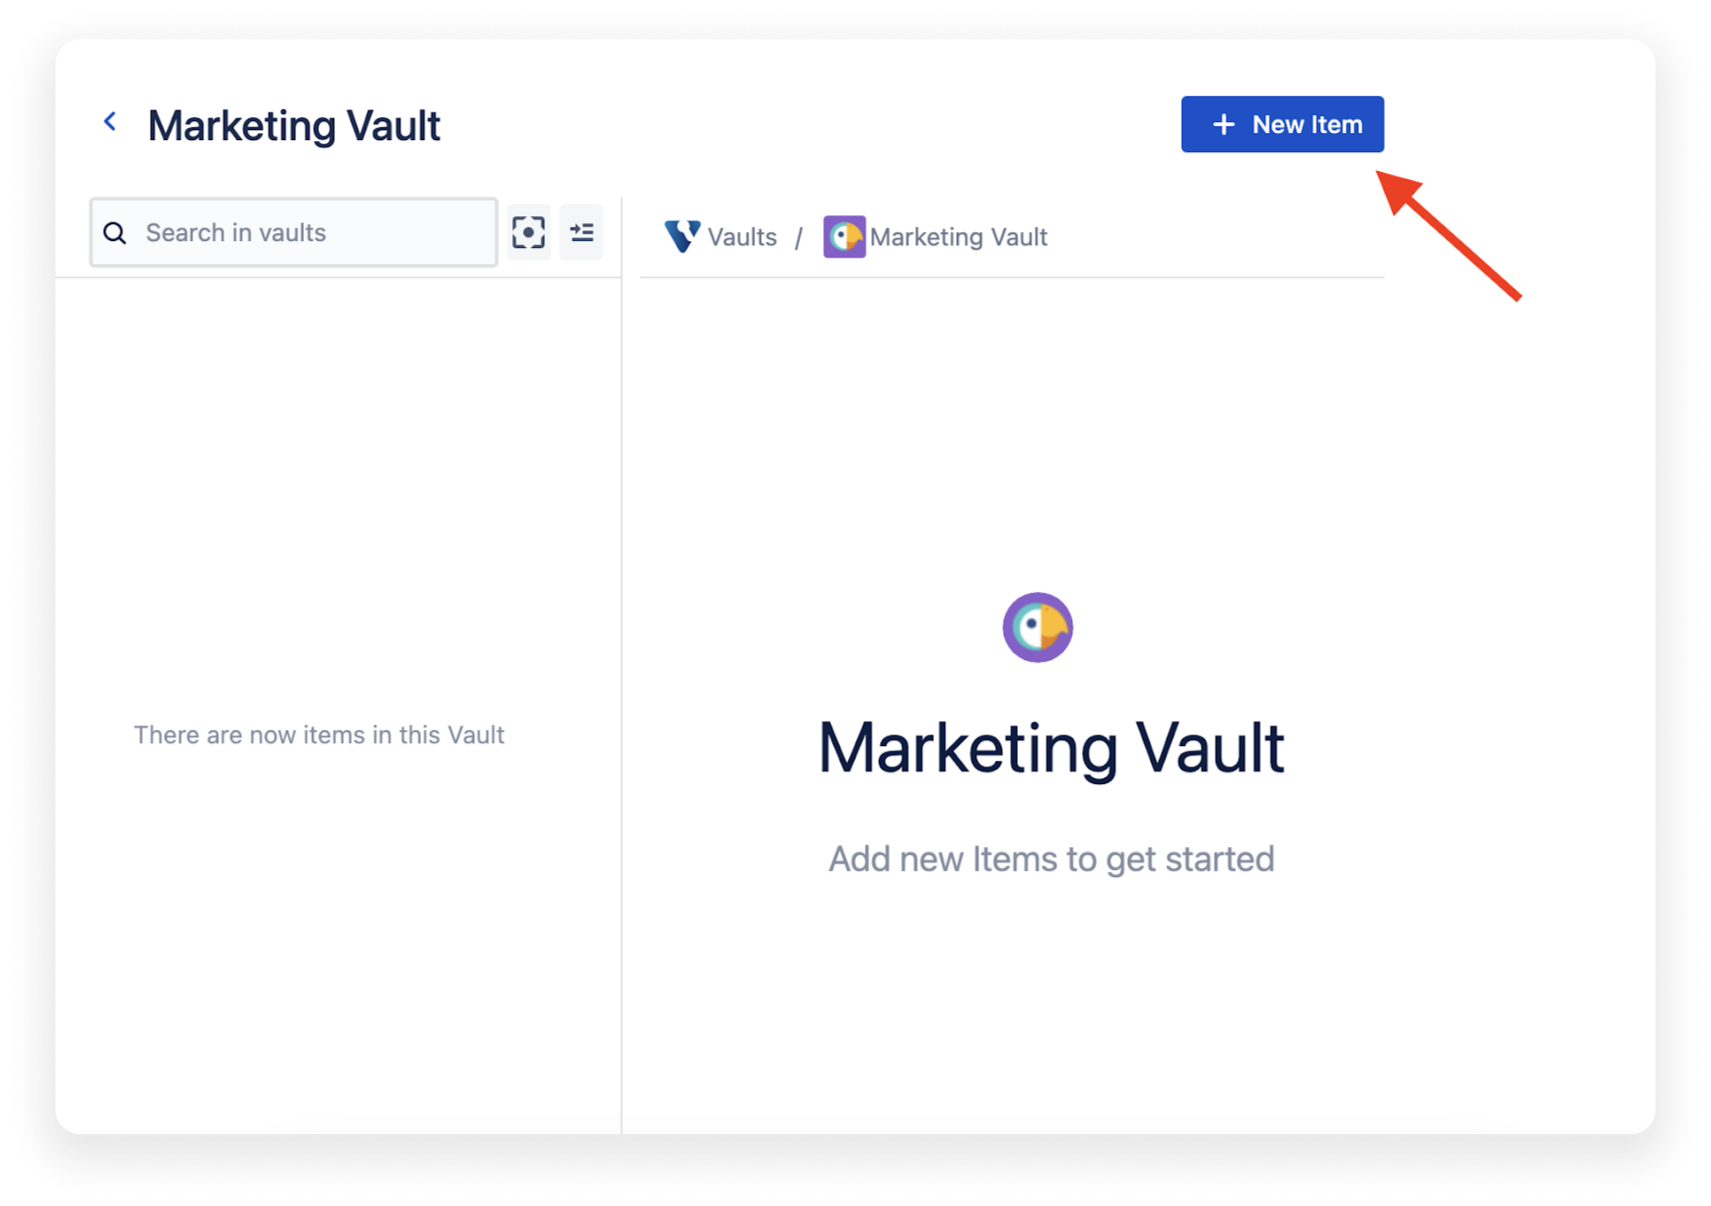Viewport: 1711px width, 1206px height.
Task: Select Marketing Vault in the breadcrumb trail
Action: [958, 236]
